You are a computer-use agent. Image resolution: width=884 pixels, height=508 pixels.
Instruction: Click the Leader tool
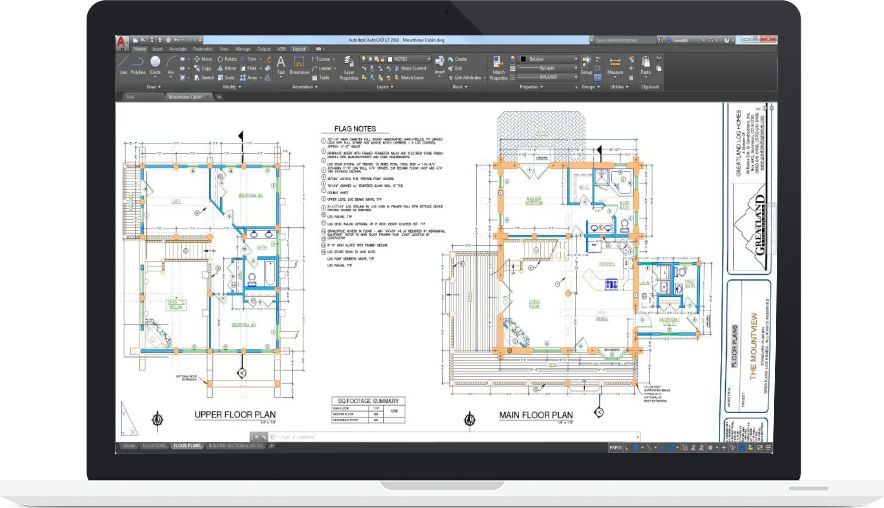(x=322, y=68)
